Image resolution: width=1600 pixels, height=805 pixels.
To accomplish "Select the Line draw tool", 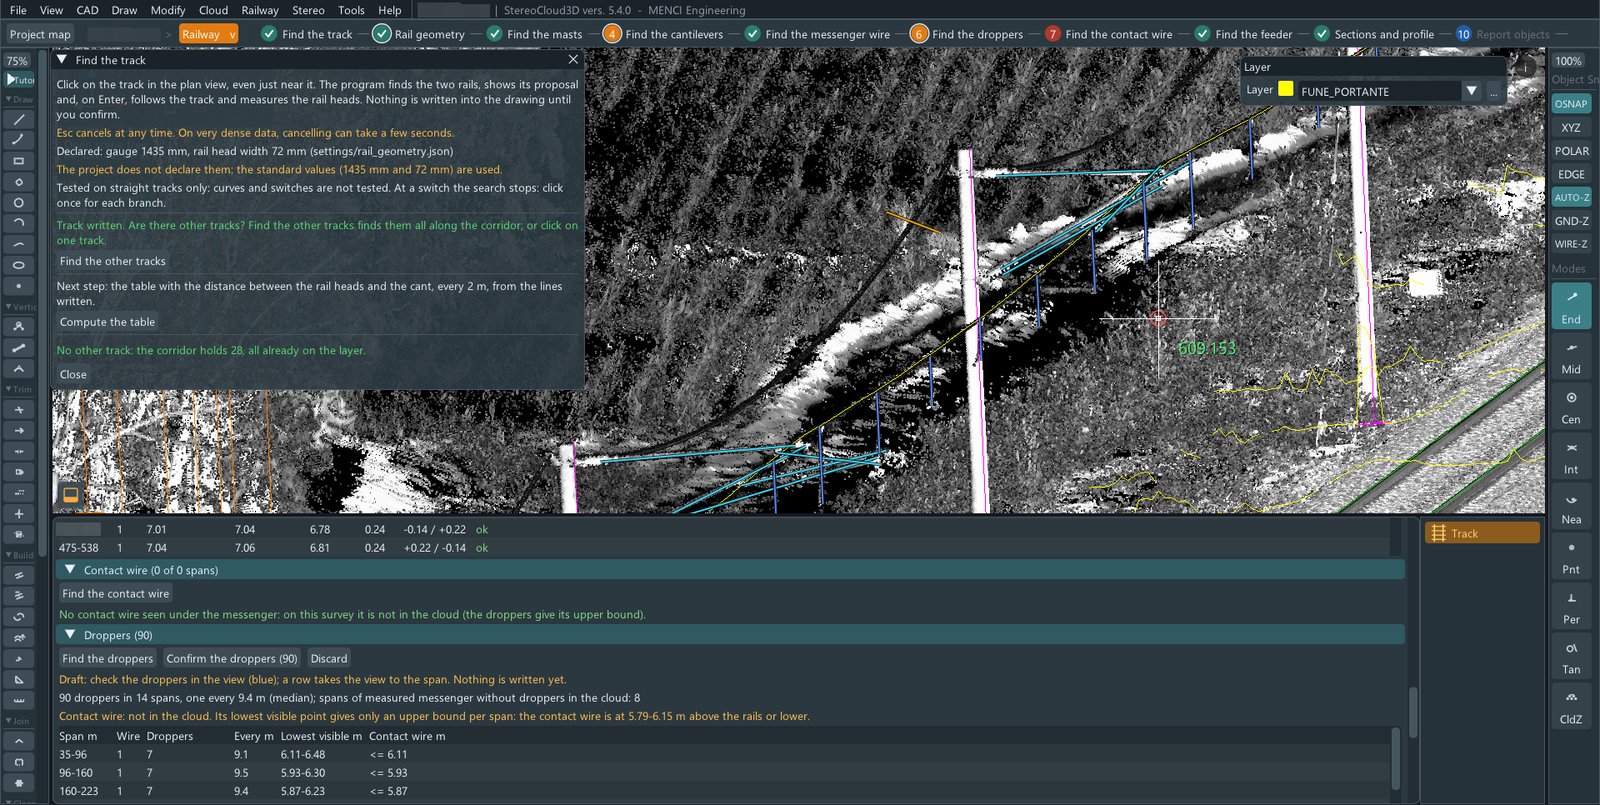I will coord(19,119).
